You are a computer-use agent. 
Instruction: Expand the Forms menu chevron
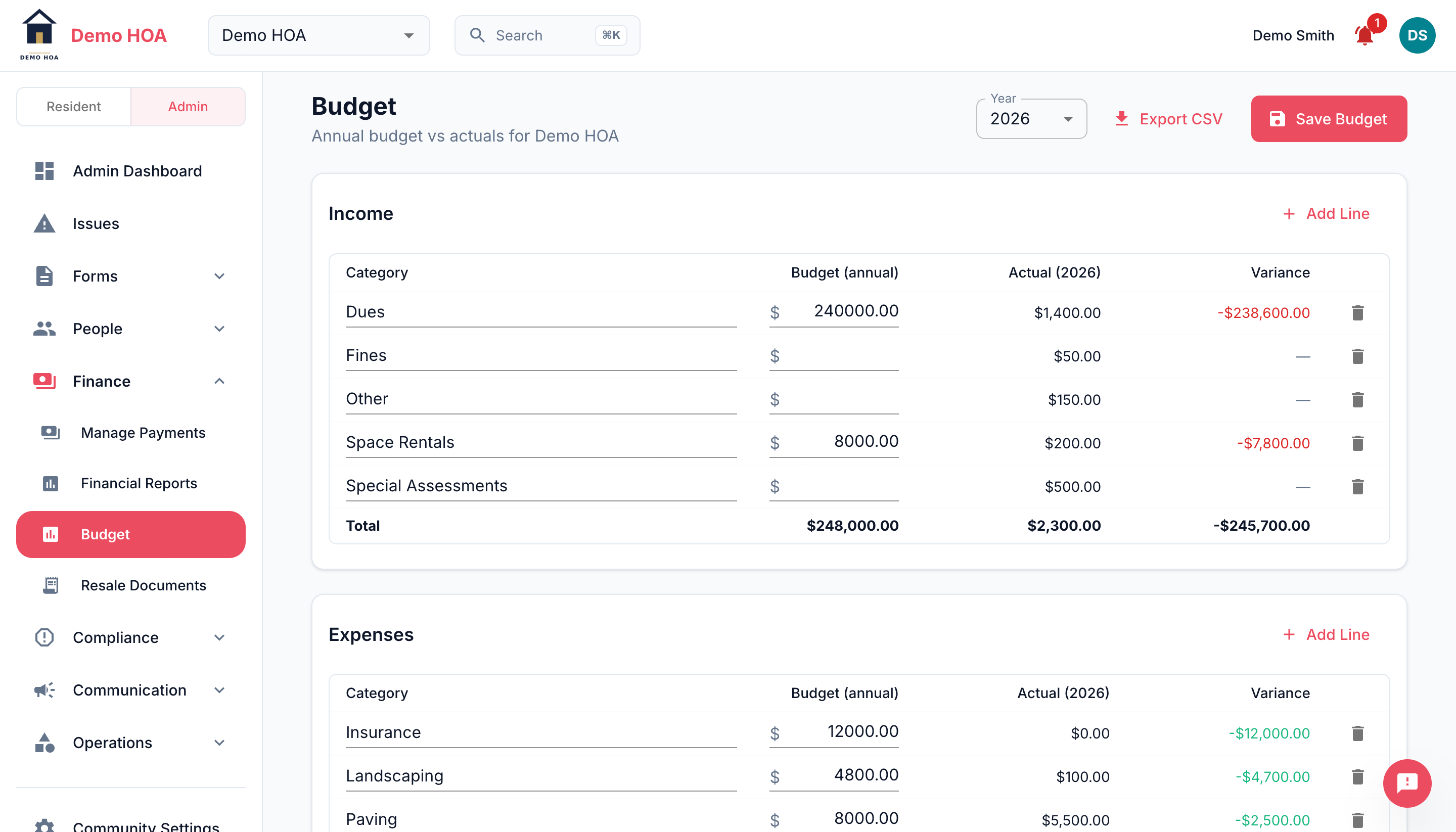pyautogui.click(x=220, y=276)
